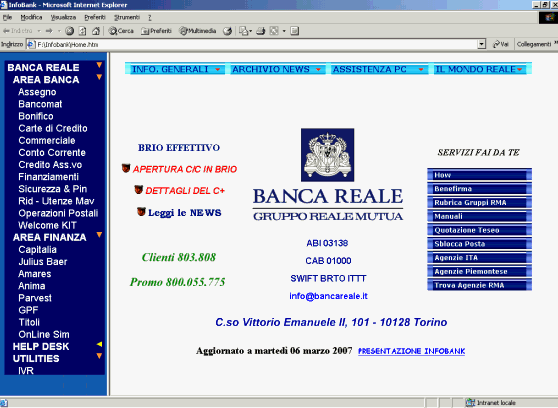Click the Stop loading toolbar icon
This screenshot has width=558, height=408.
[x=70, y=31]
